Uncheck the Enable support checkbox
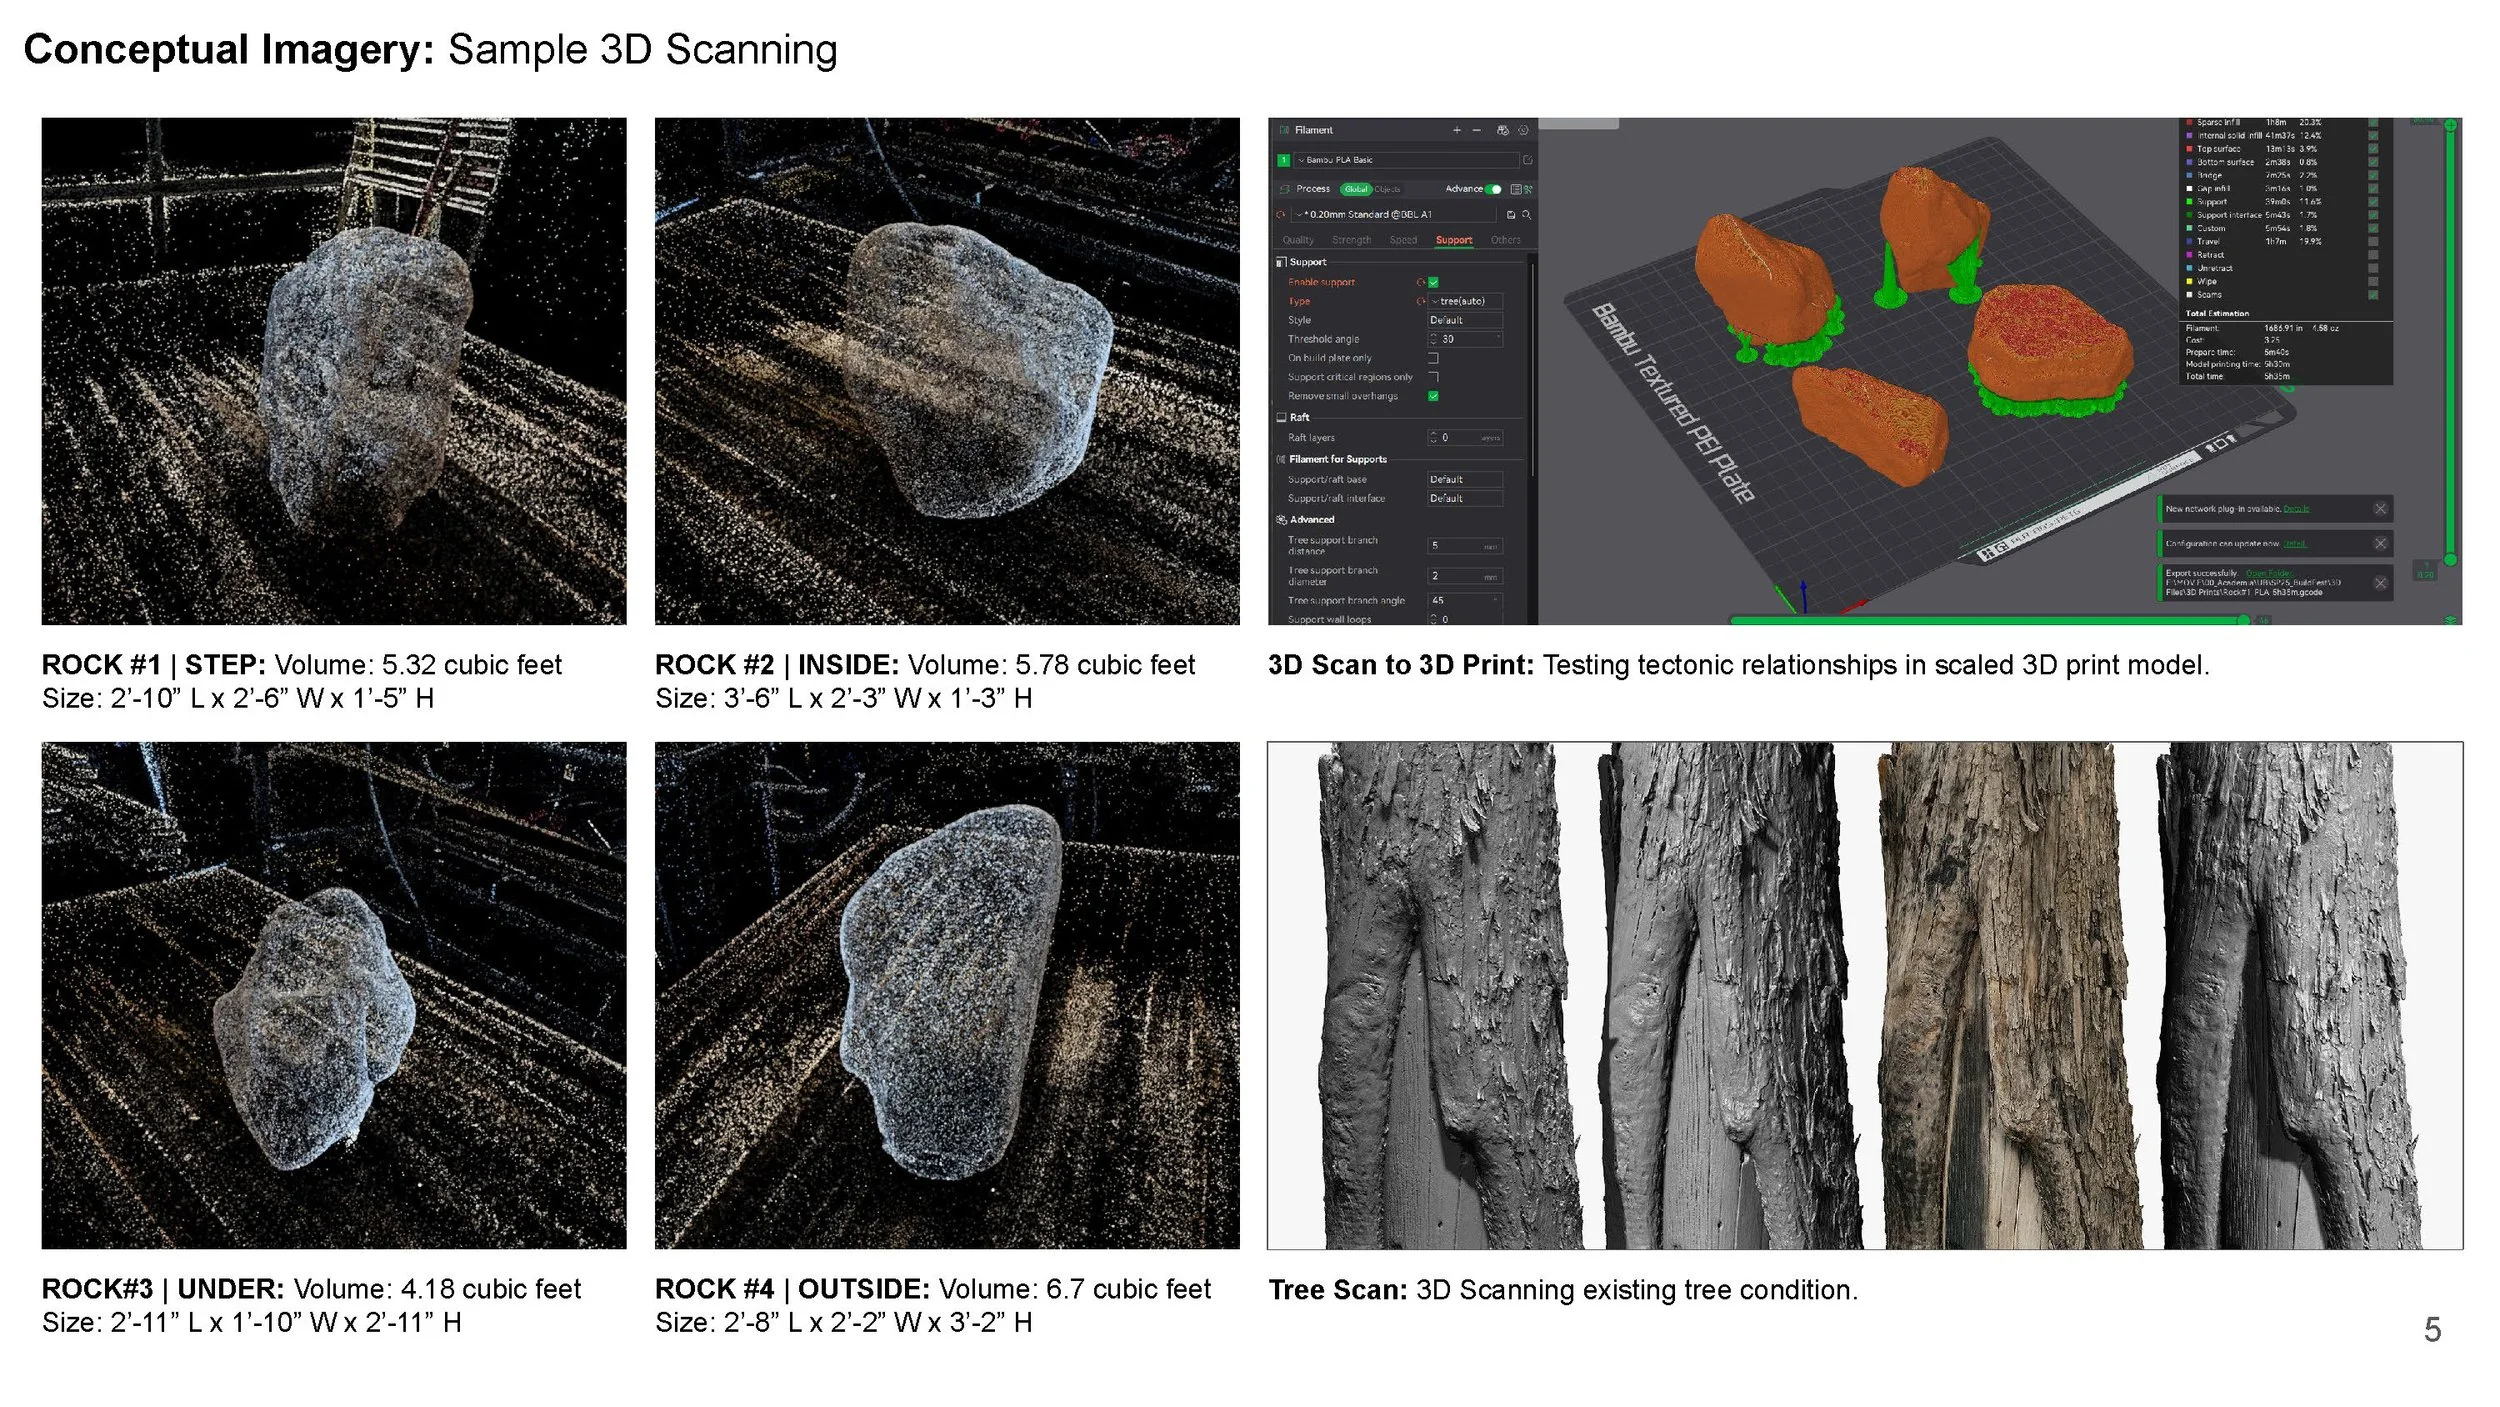The image size is (2500, 1407). pyautogui.click(x=1433, y=283)
